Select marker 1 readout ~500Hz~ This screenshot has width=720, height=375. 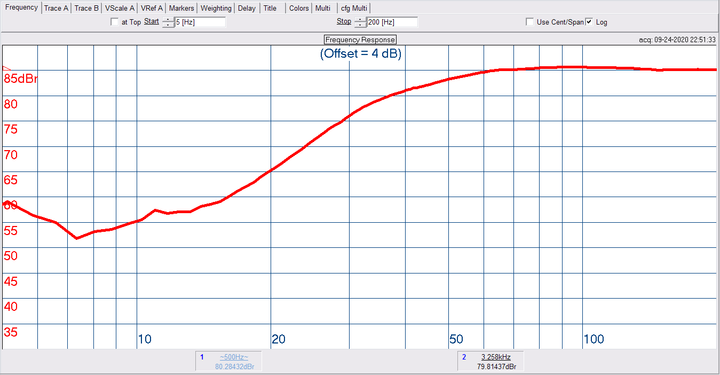pos(234,357)
